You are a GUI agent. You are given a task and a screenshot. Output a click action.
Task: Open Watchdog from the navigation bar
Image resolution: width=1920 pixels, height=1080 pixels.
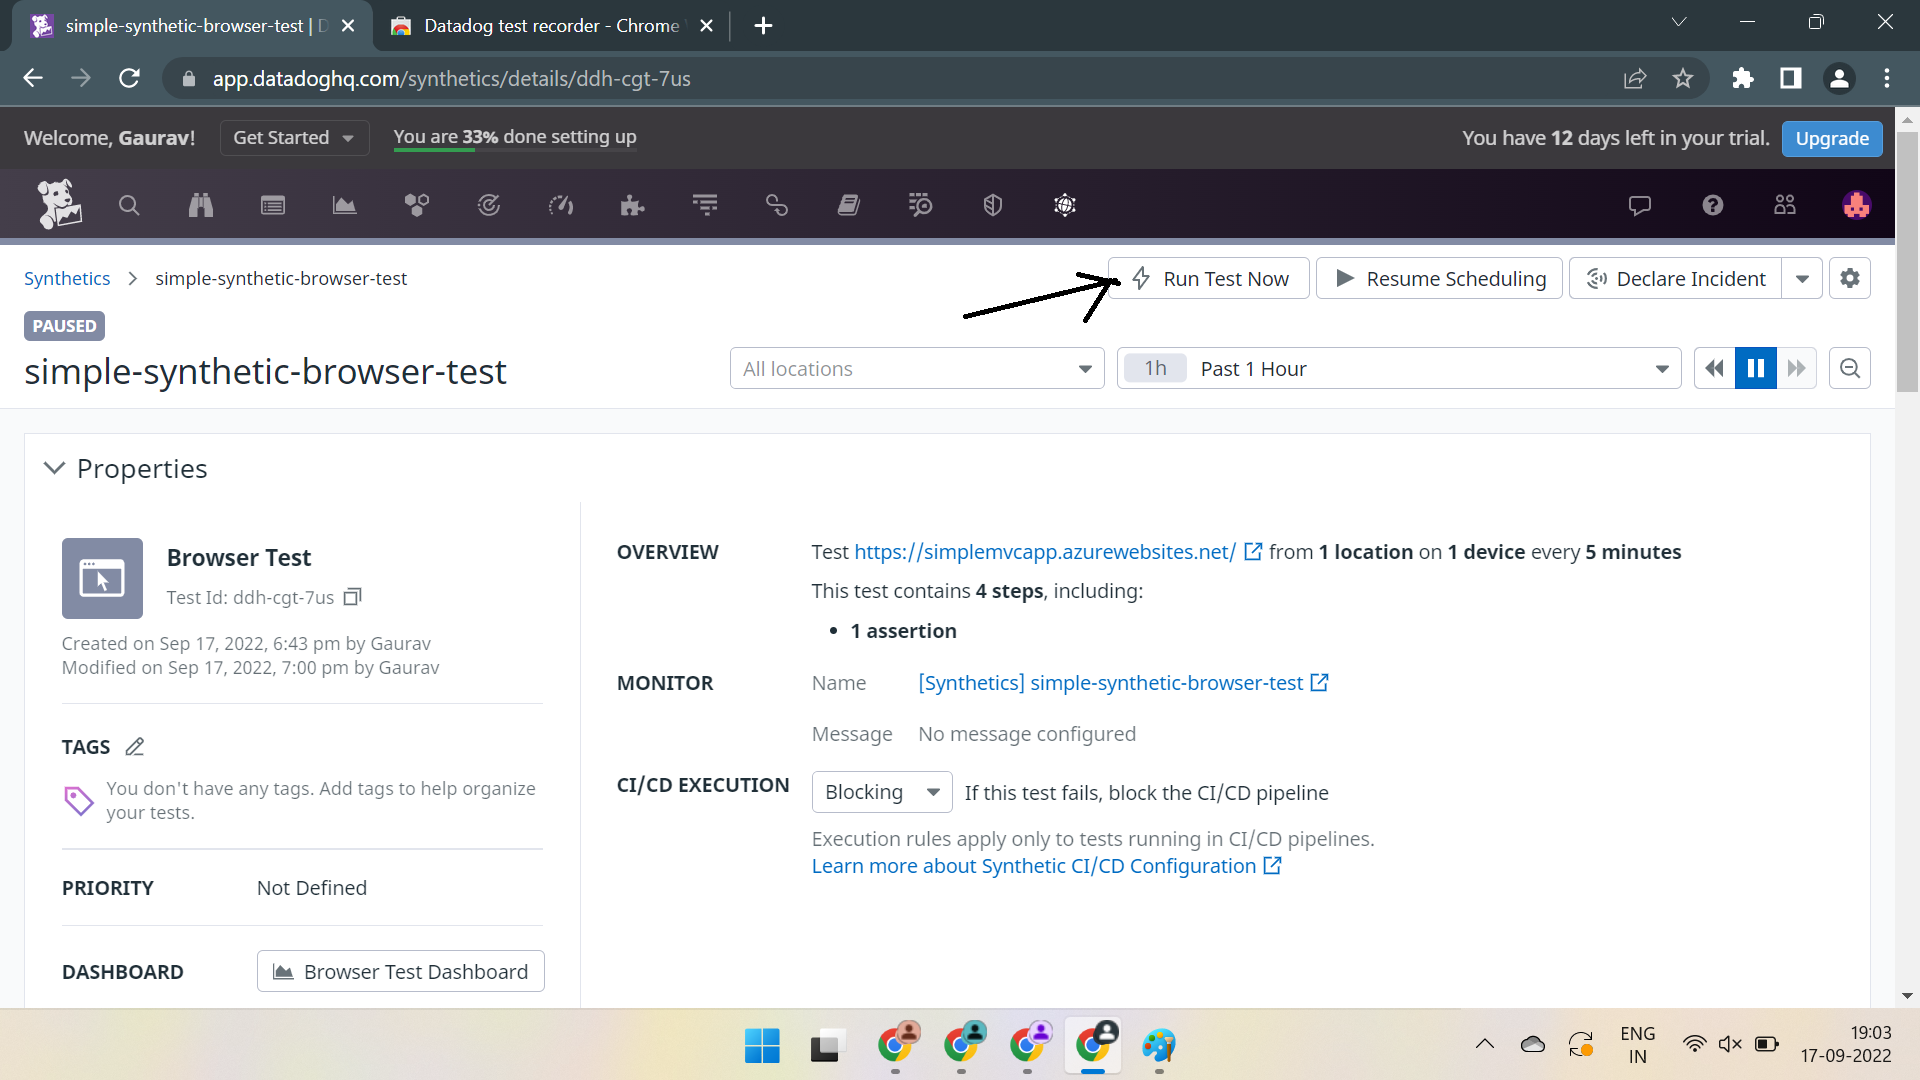(201, 205)
